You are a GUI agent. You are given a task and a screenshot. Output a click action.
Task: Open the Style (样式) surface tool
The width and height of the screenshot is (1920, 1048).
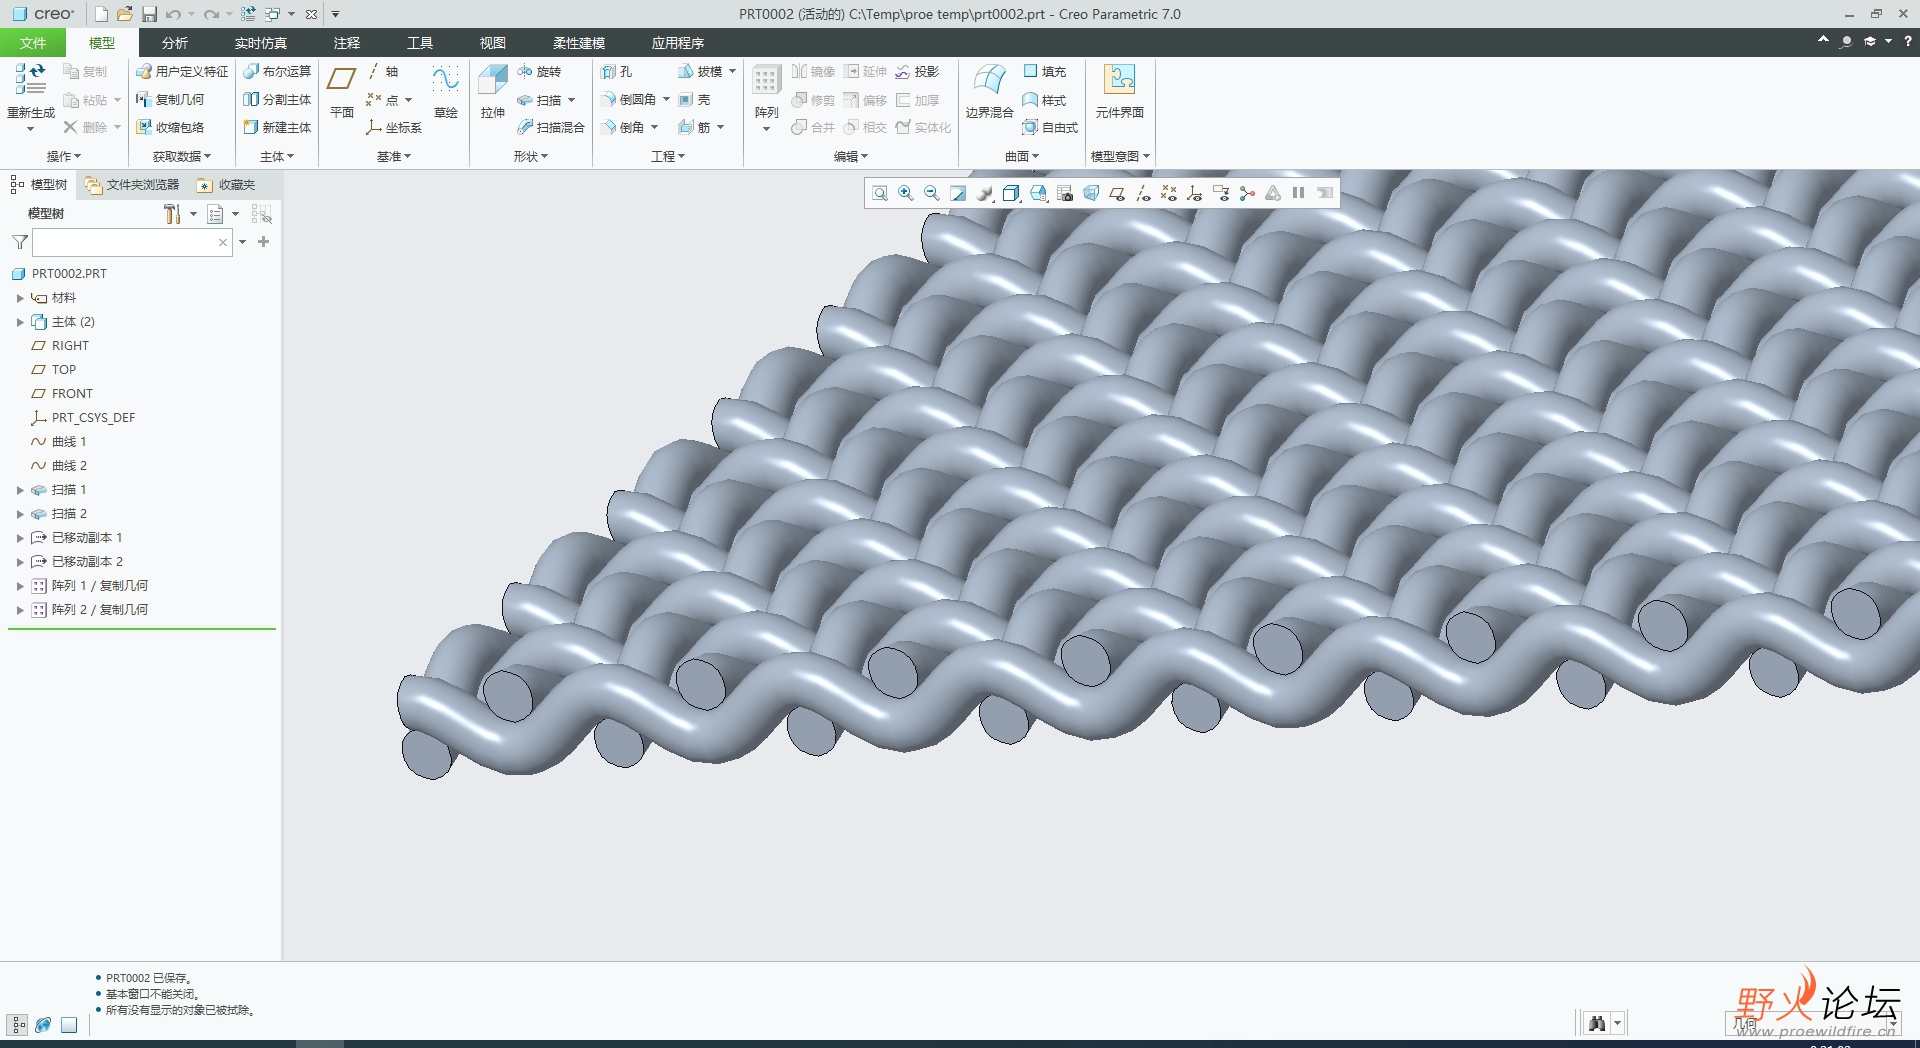pyautogui.click(x=1044, y=100)
